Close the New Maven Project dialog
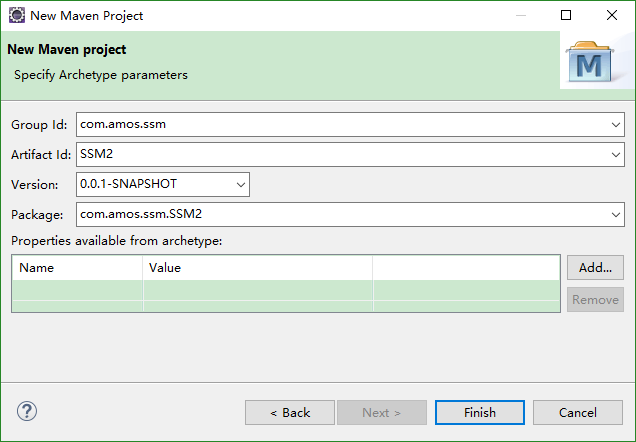Image resolution: width=636 pixels, height=442 pixels. point(612,15)
